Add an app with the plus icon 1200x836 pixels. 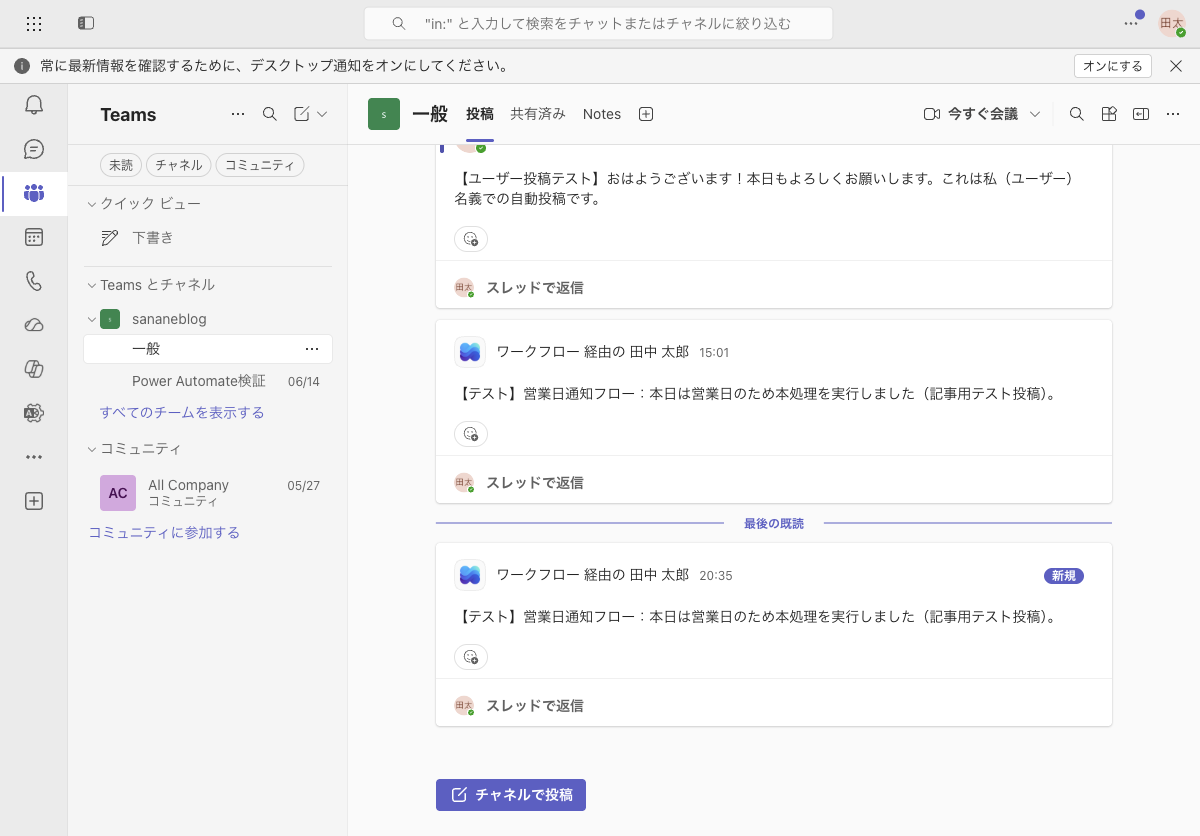point(34,501)
